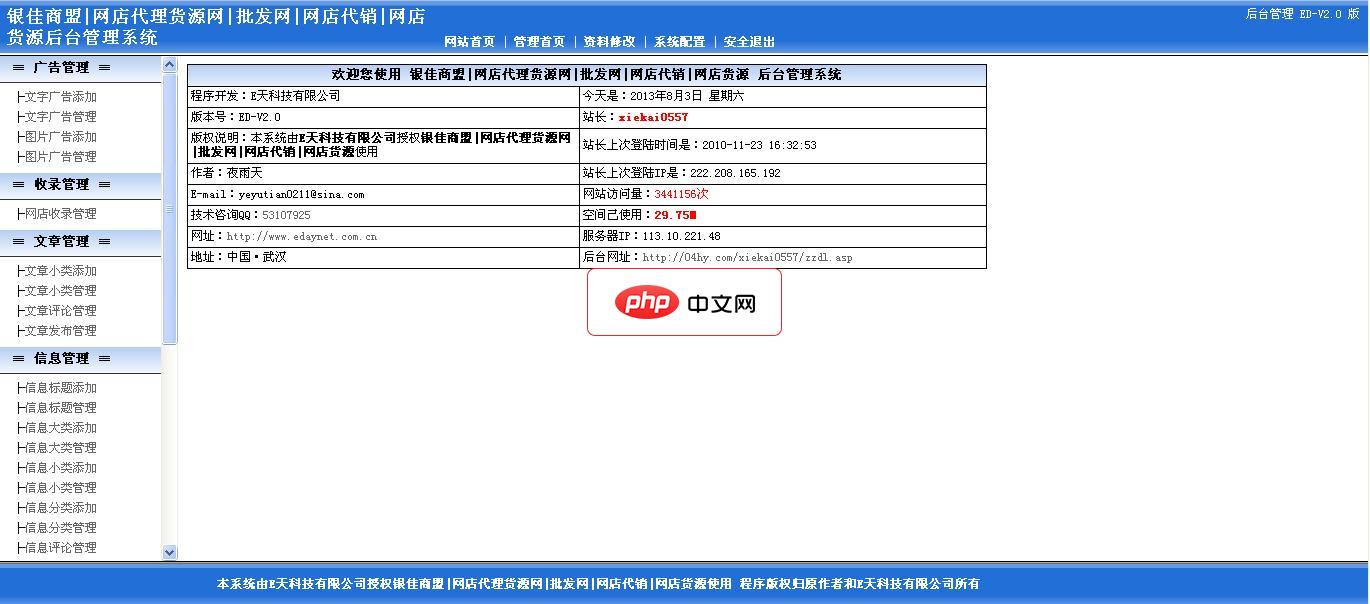Click the 文章管理 section icon
Screen dimensions: 1370x604
point(18,241)
